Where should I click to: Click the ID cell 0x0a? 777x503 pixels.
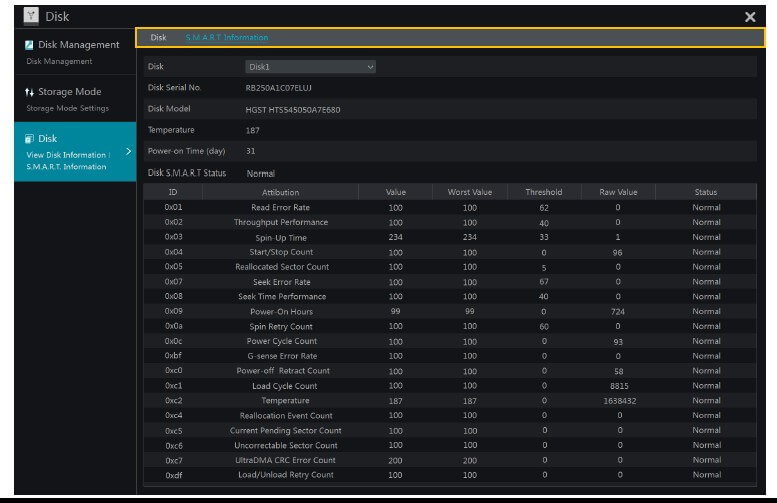174,327
